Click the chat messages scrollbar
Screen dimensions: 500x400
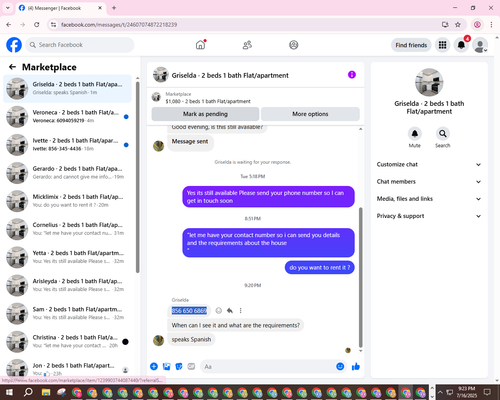click(360, 277)
